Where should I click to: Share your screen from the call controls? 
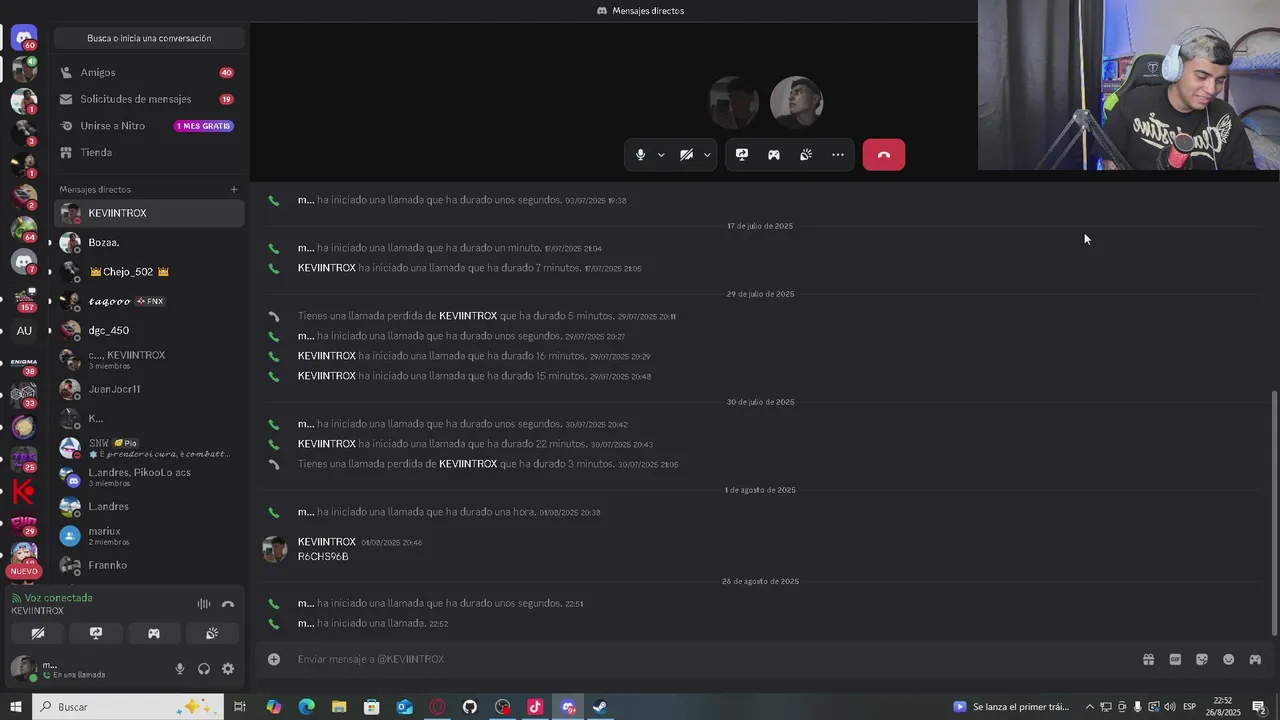point(742,155)
